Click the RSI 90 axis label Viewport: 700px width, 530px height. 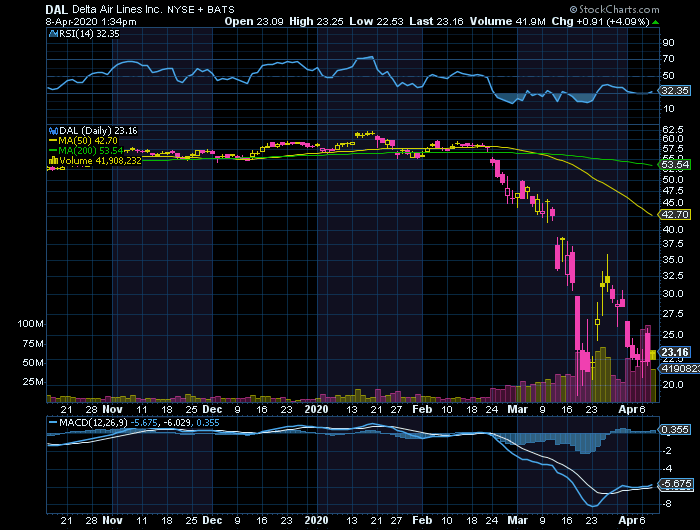(668, 43)
